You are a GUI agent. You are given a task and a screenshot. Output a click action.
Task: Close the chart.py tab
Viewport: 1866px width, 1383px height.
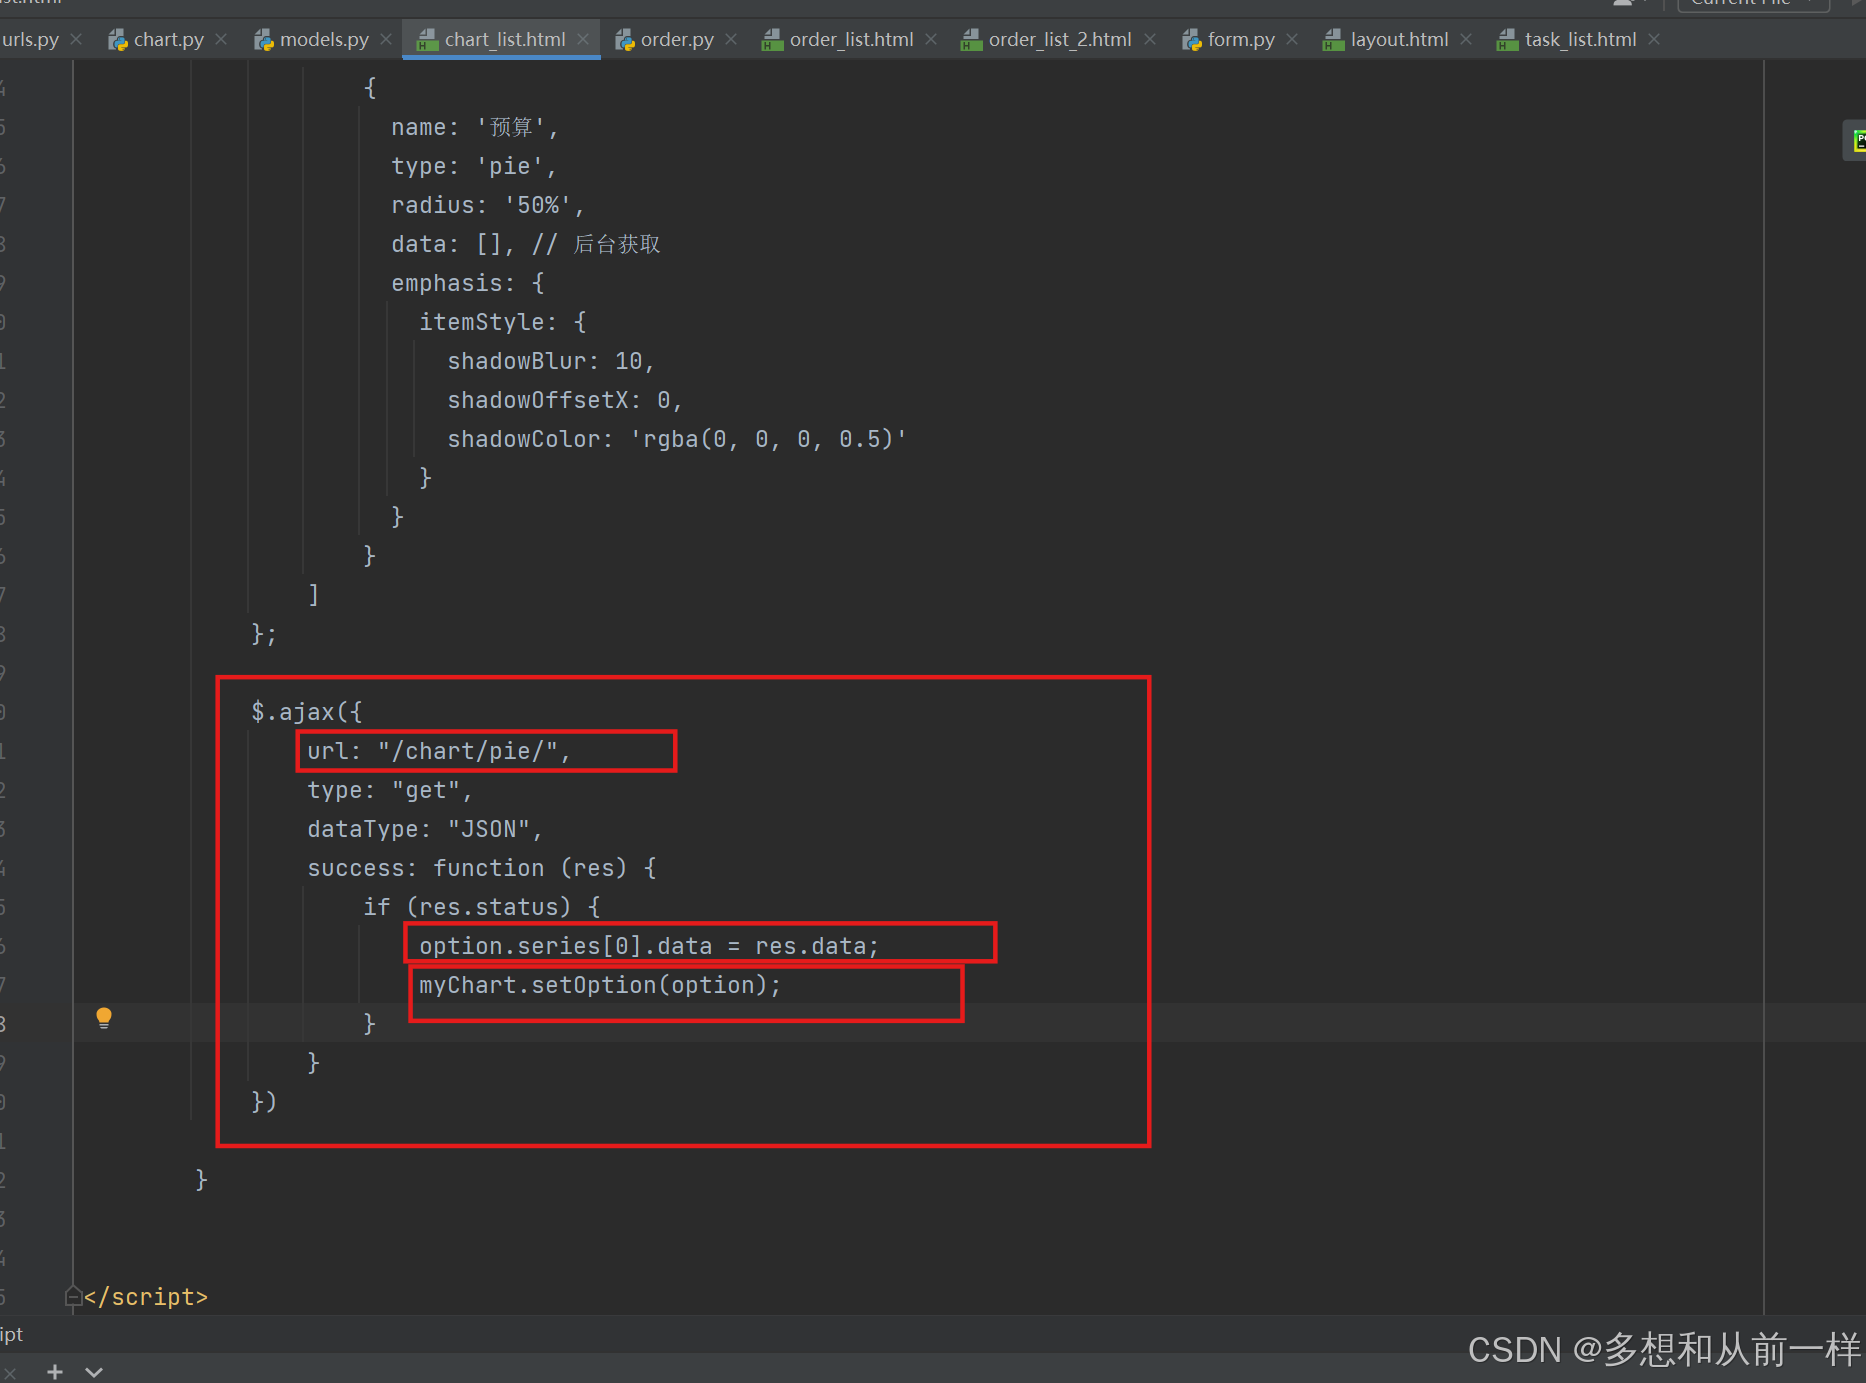point(221,39)
